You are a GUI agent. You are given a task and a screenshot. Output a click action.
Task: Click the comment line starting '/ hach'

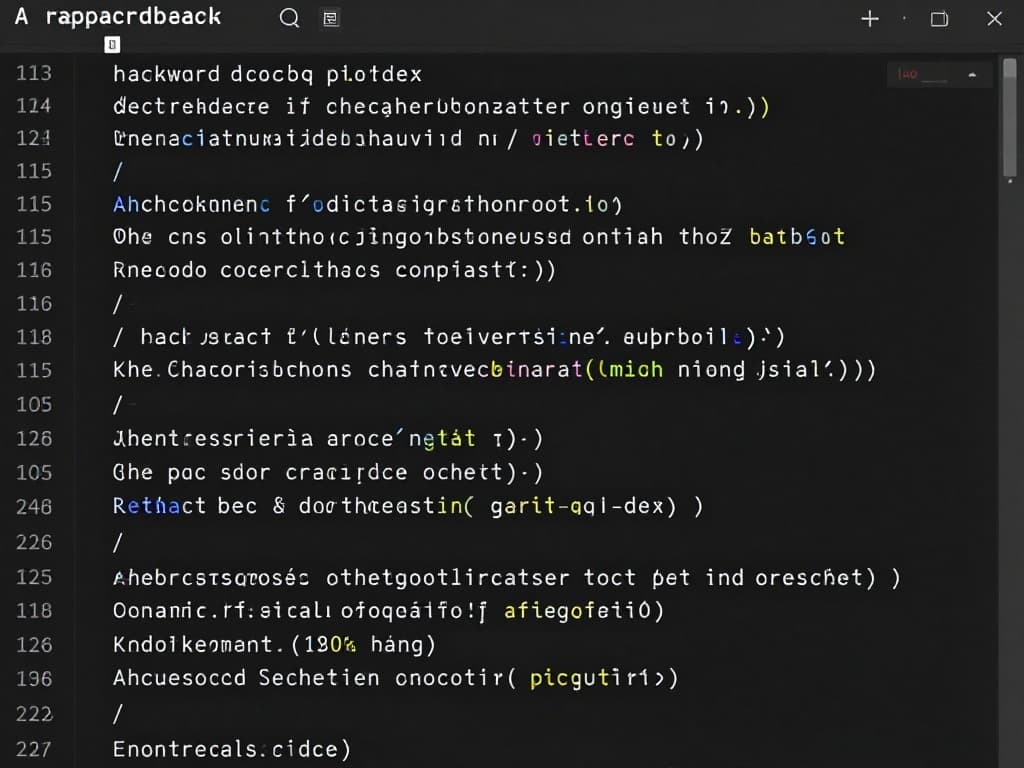pos(449,337)
